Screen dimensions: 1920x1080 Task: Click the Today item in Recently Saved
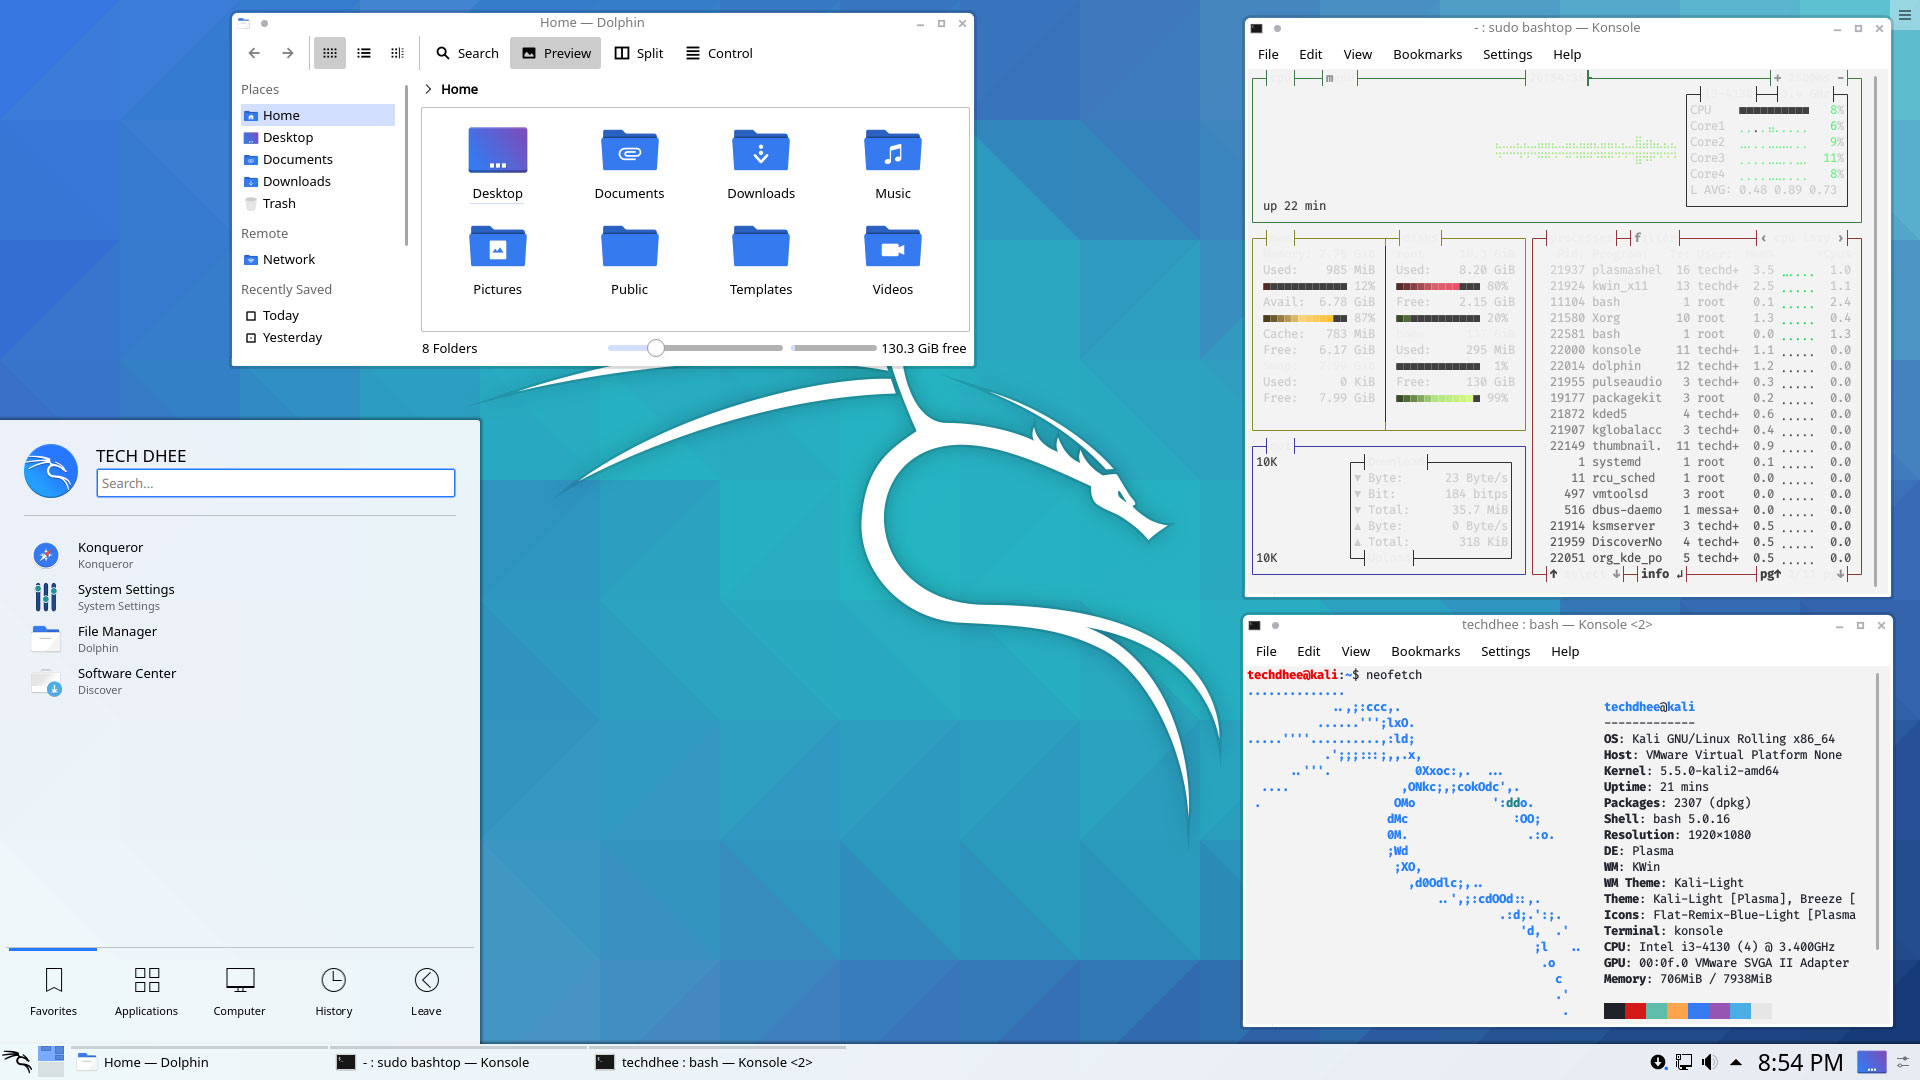point(281,315)
